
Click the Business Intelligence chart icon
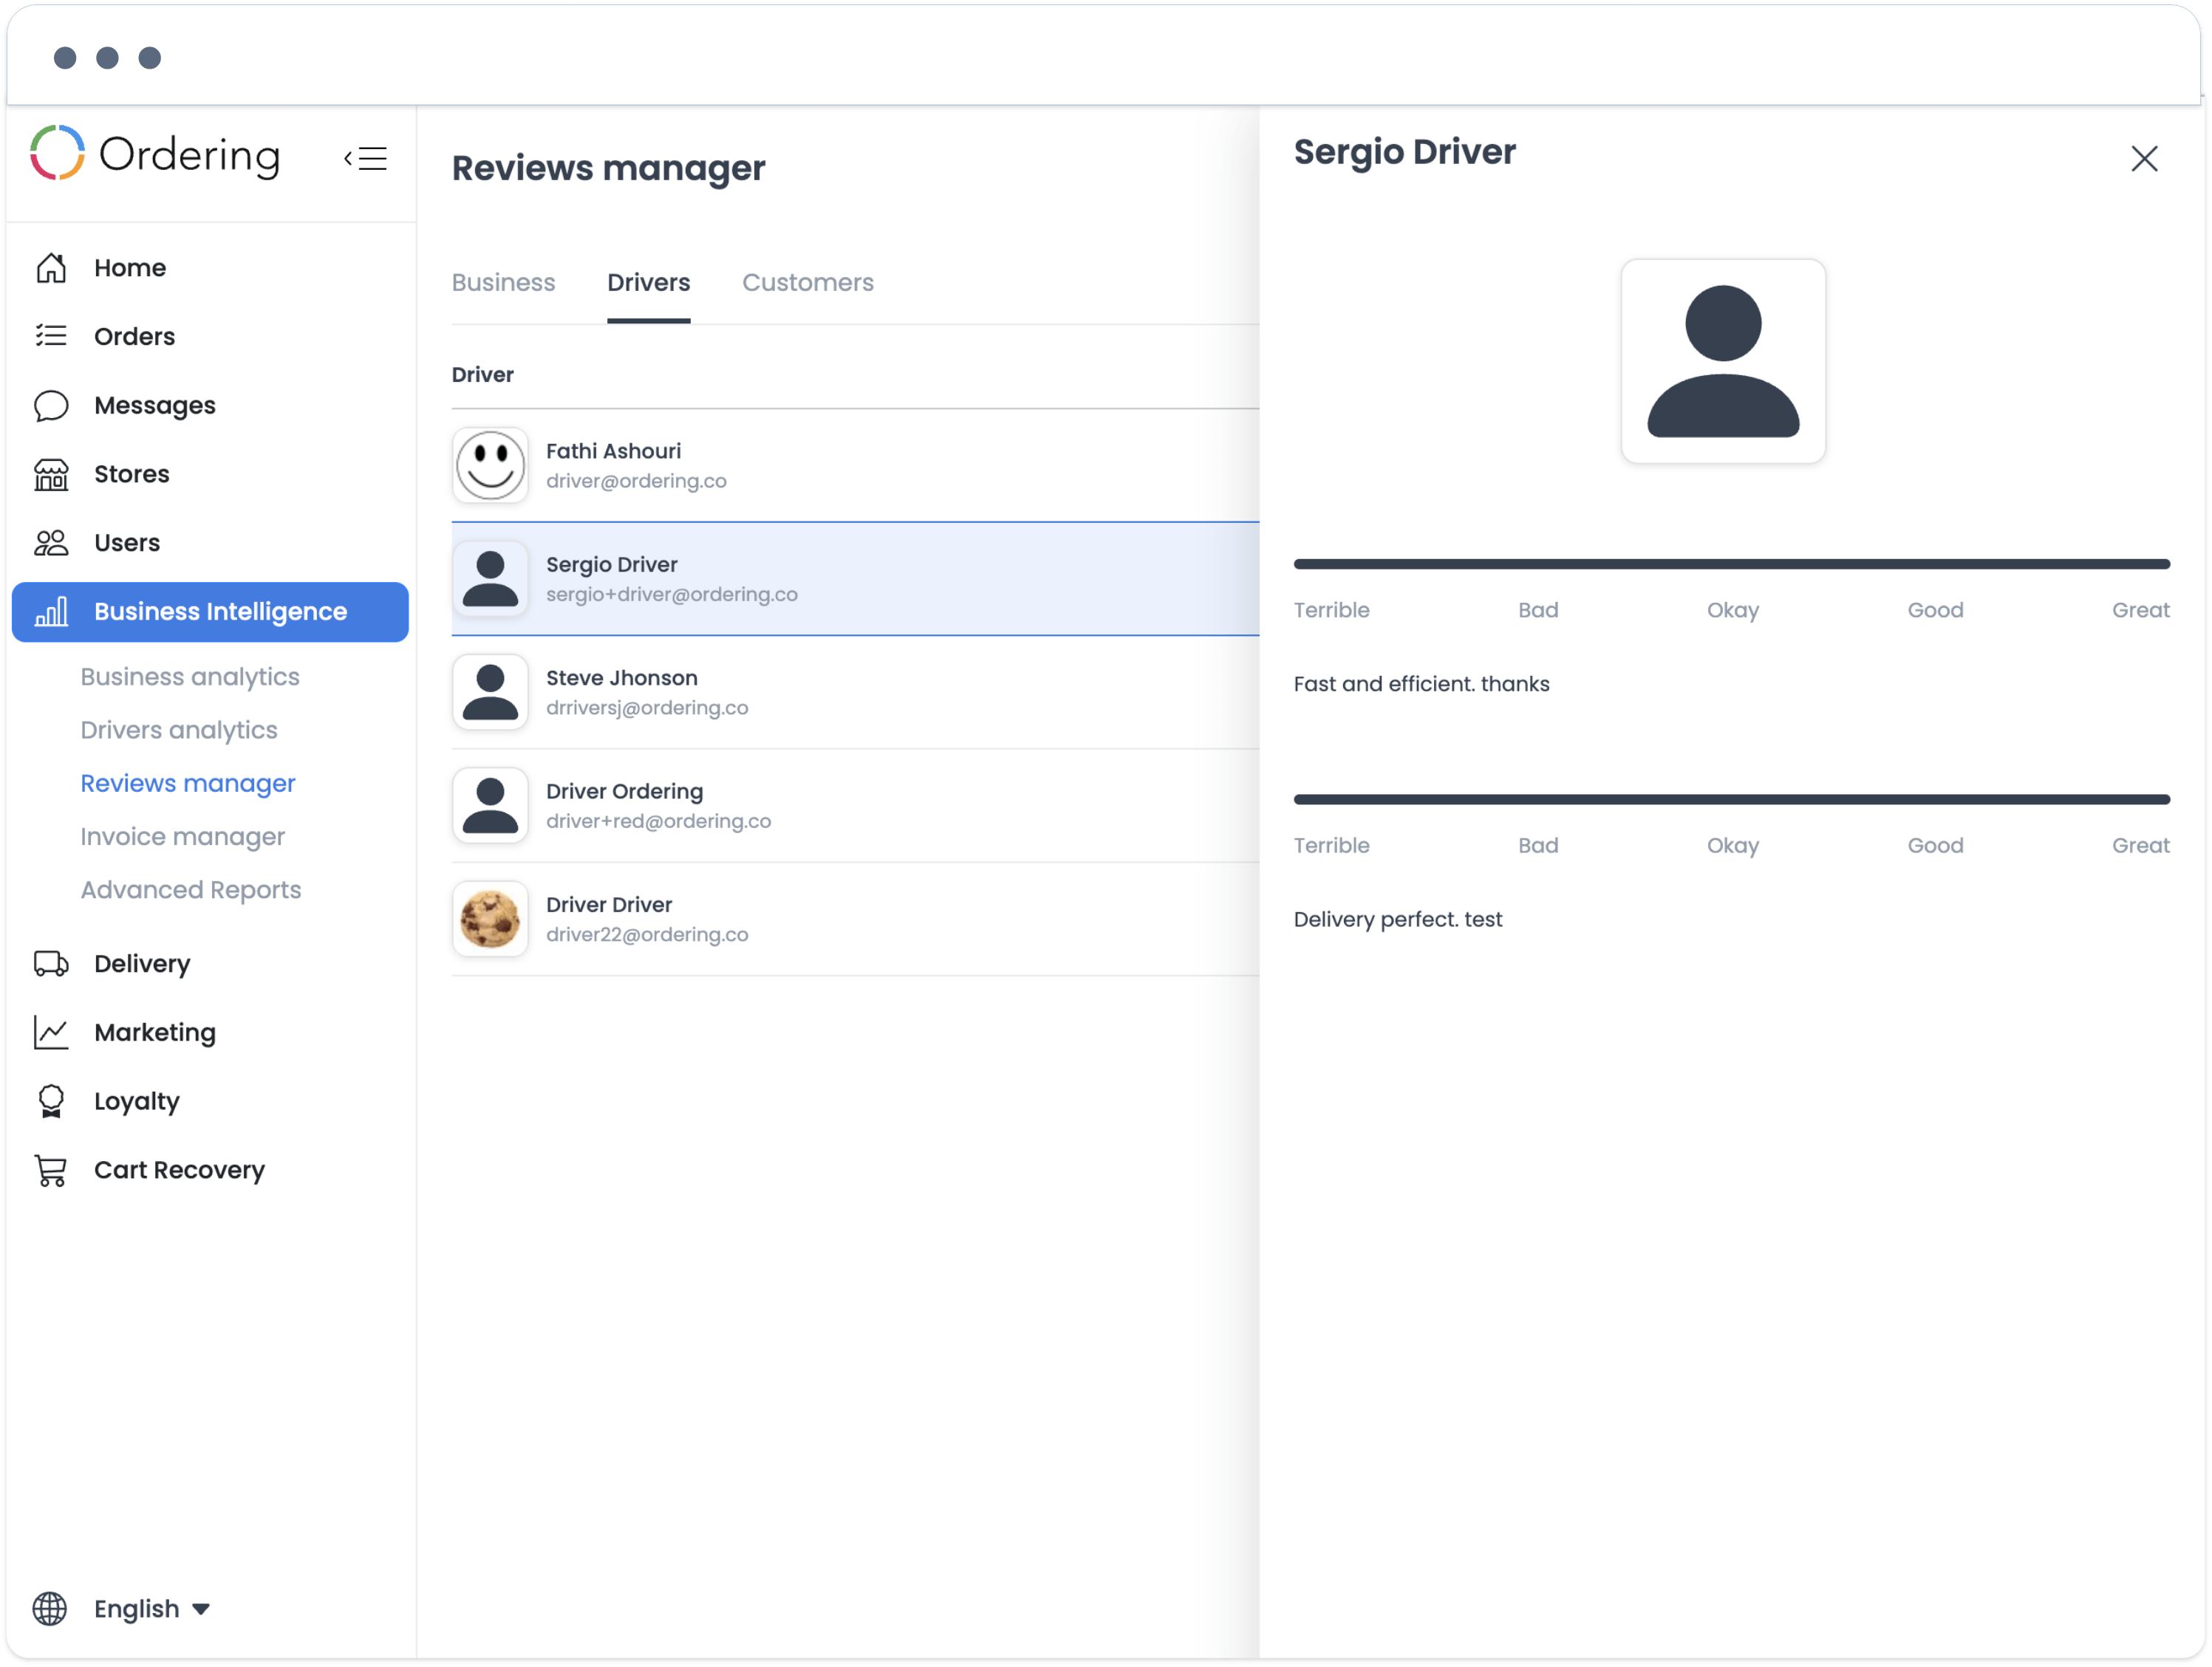coord(51,611)
